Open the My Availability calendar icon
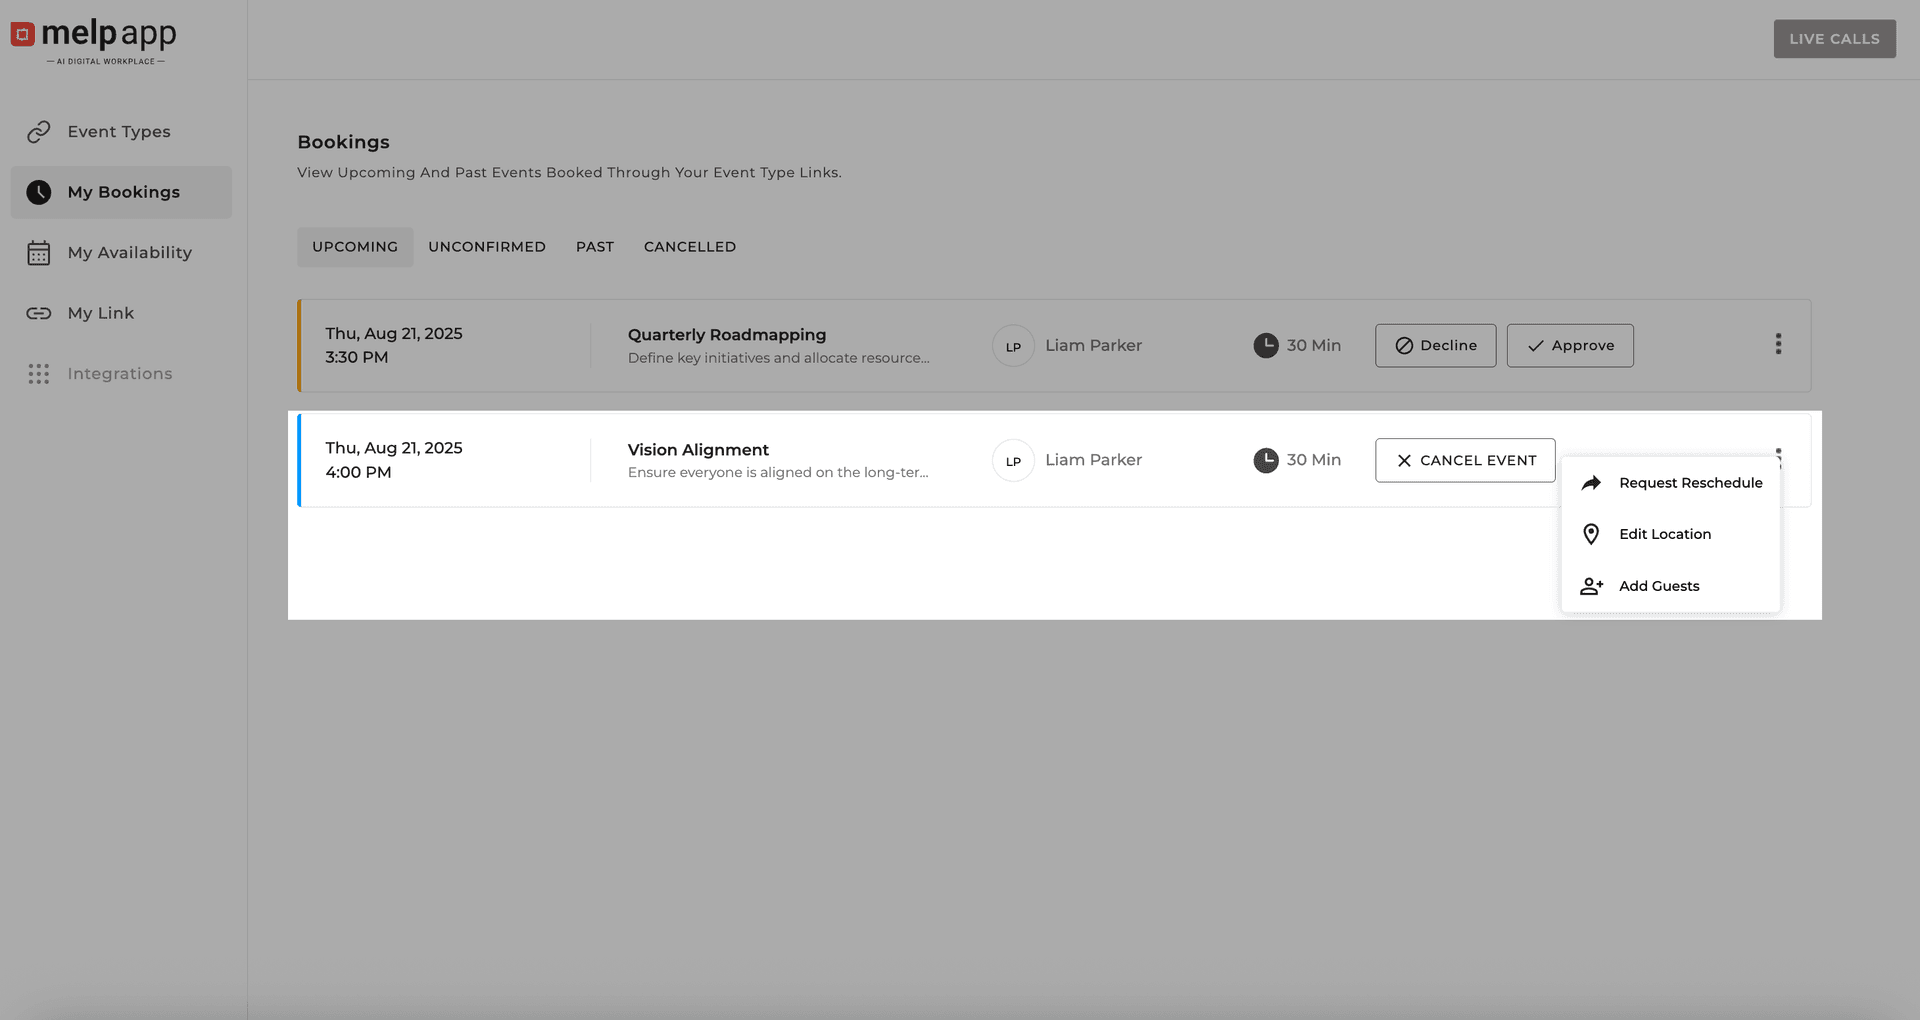This screenshot has width=1920, height=1020. coord(39,252)
